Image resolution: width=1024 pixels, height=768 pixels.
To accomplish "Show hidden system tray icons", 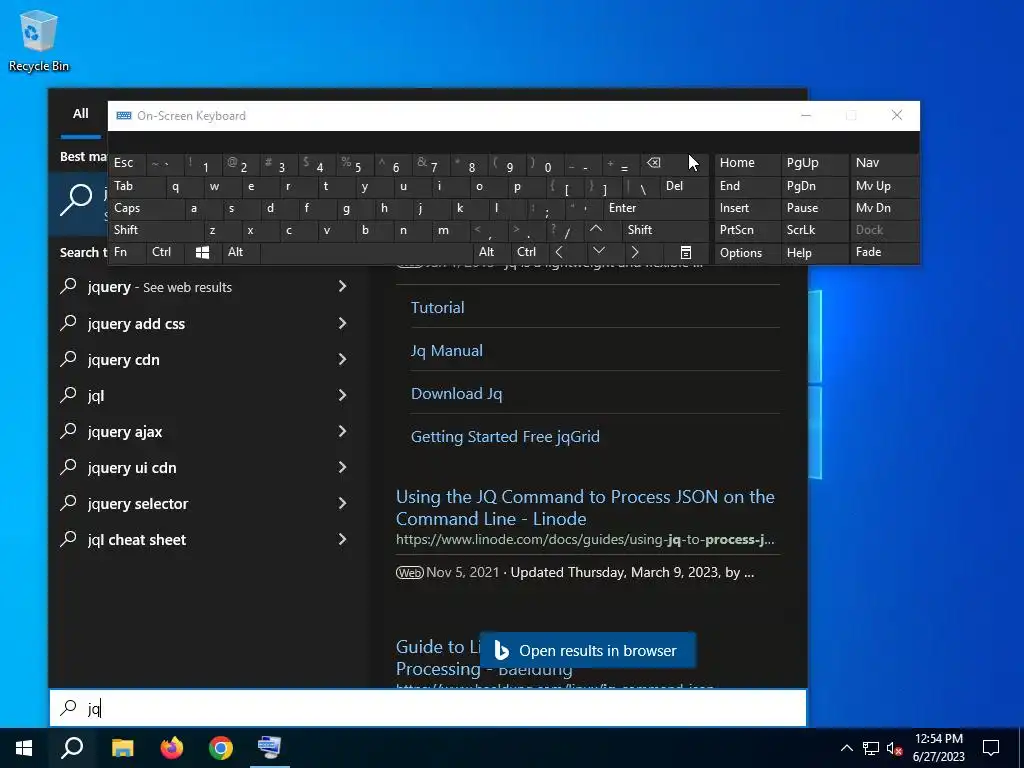I will pos(846,748).
